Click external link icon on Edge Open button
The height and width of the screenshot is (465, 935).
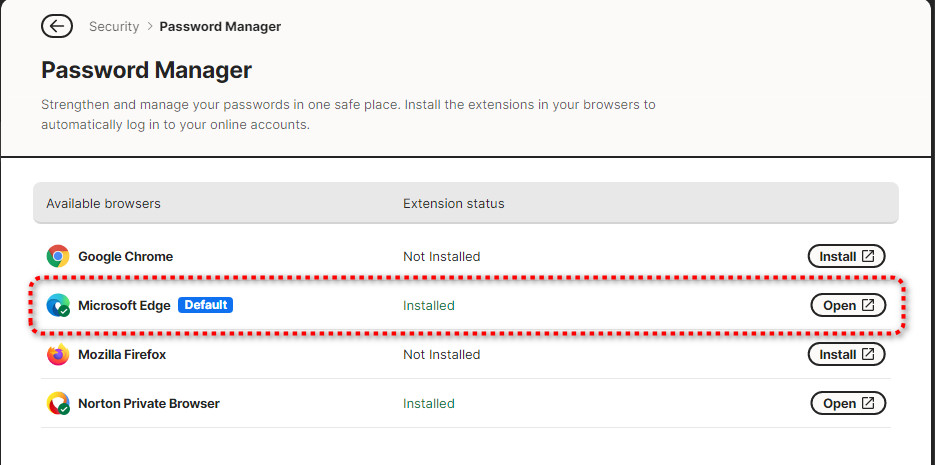click(x=868, y=305)
